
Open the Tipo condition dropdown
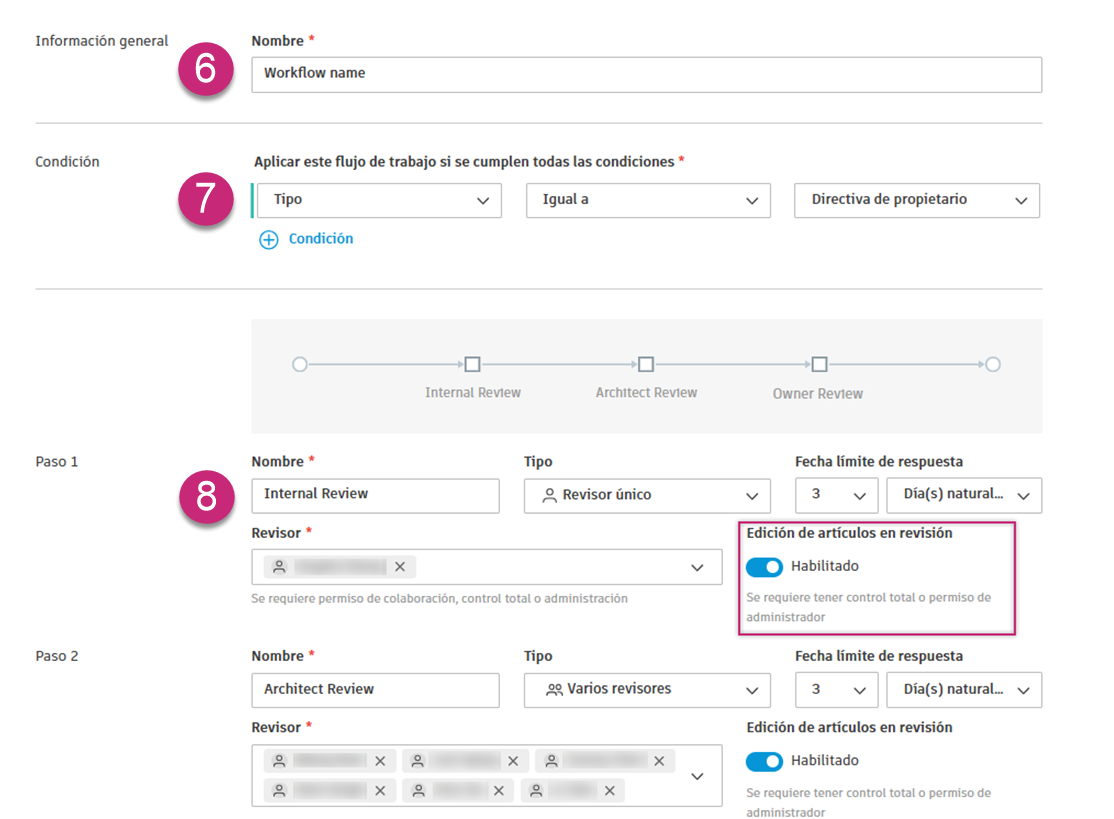point(378,200)
